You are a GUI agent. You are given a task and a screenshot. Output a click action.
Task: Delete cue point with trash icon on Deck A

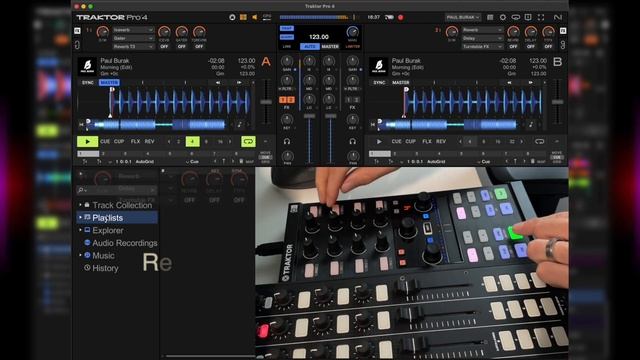tap(241, 162)
